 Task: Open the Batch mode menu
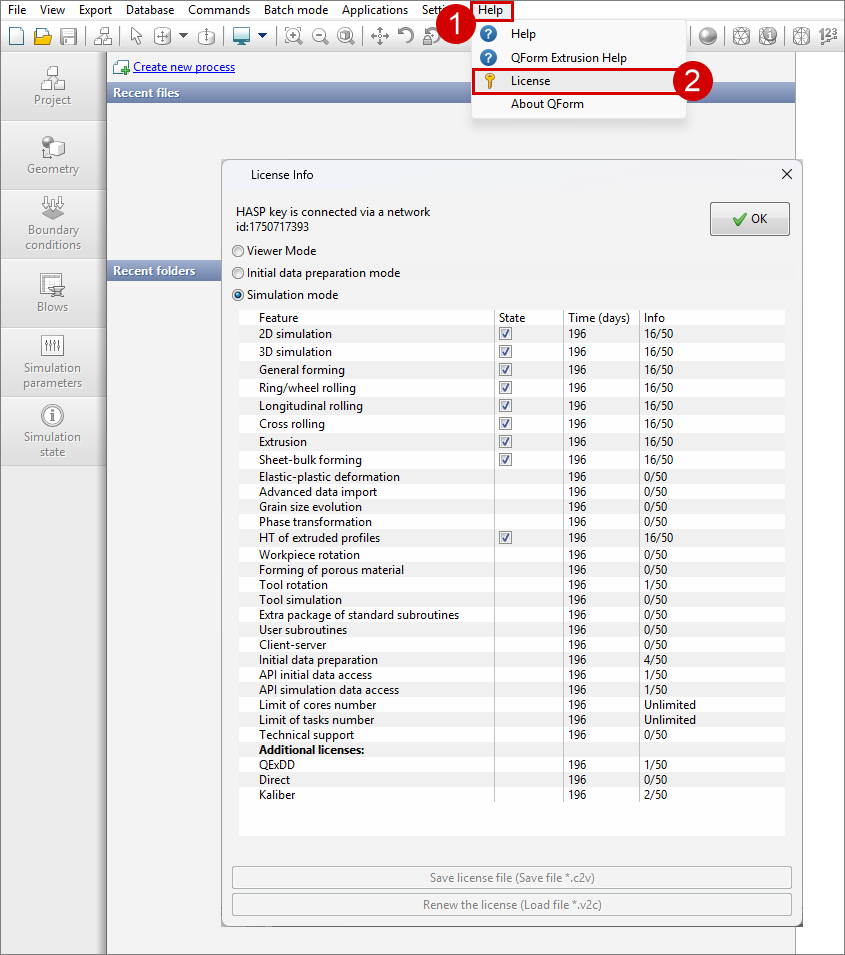point(295,10)
